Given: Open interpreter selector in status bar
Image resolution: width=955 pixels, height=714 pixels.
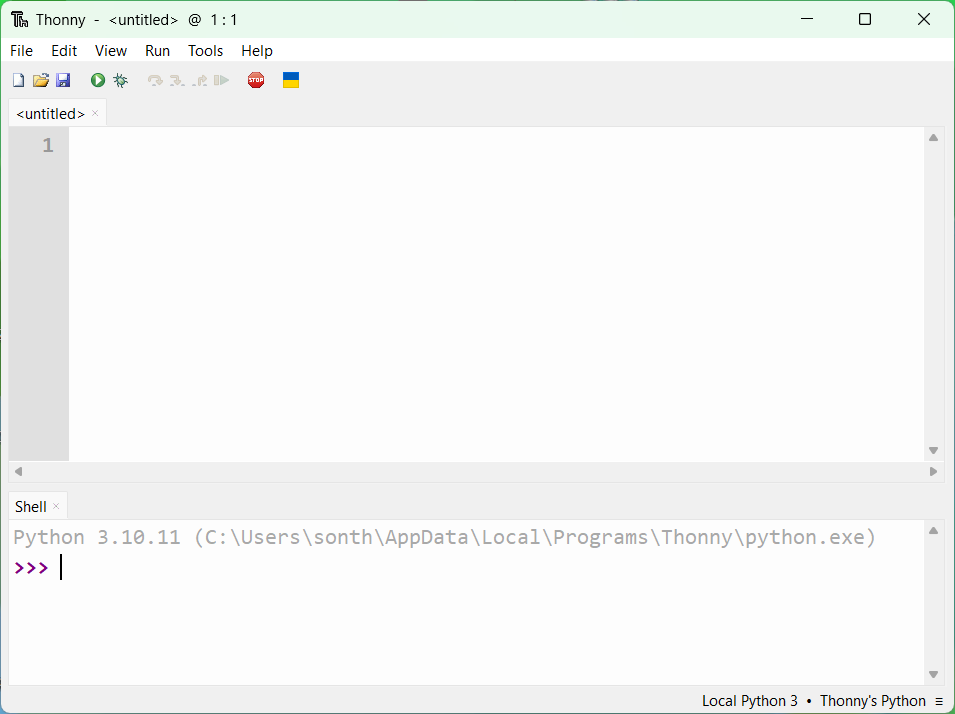Looking at the screenshot, I should coord(822,701).
